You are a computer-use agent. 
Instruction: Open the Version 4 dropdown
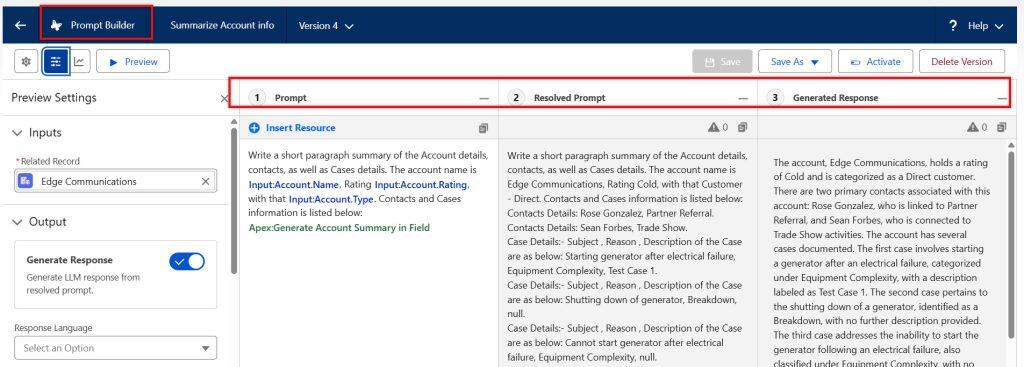tap(326, 25)
